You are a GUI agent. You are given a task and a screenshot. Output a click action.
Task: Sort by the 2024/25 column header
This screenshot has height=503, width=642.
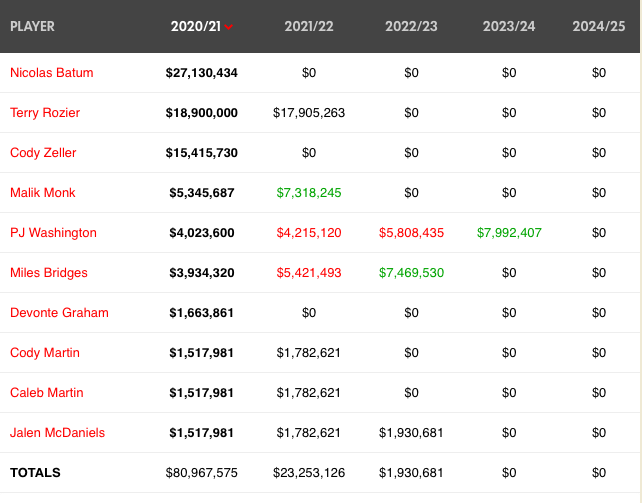click(599, 26)
